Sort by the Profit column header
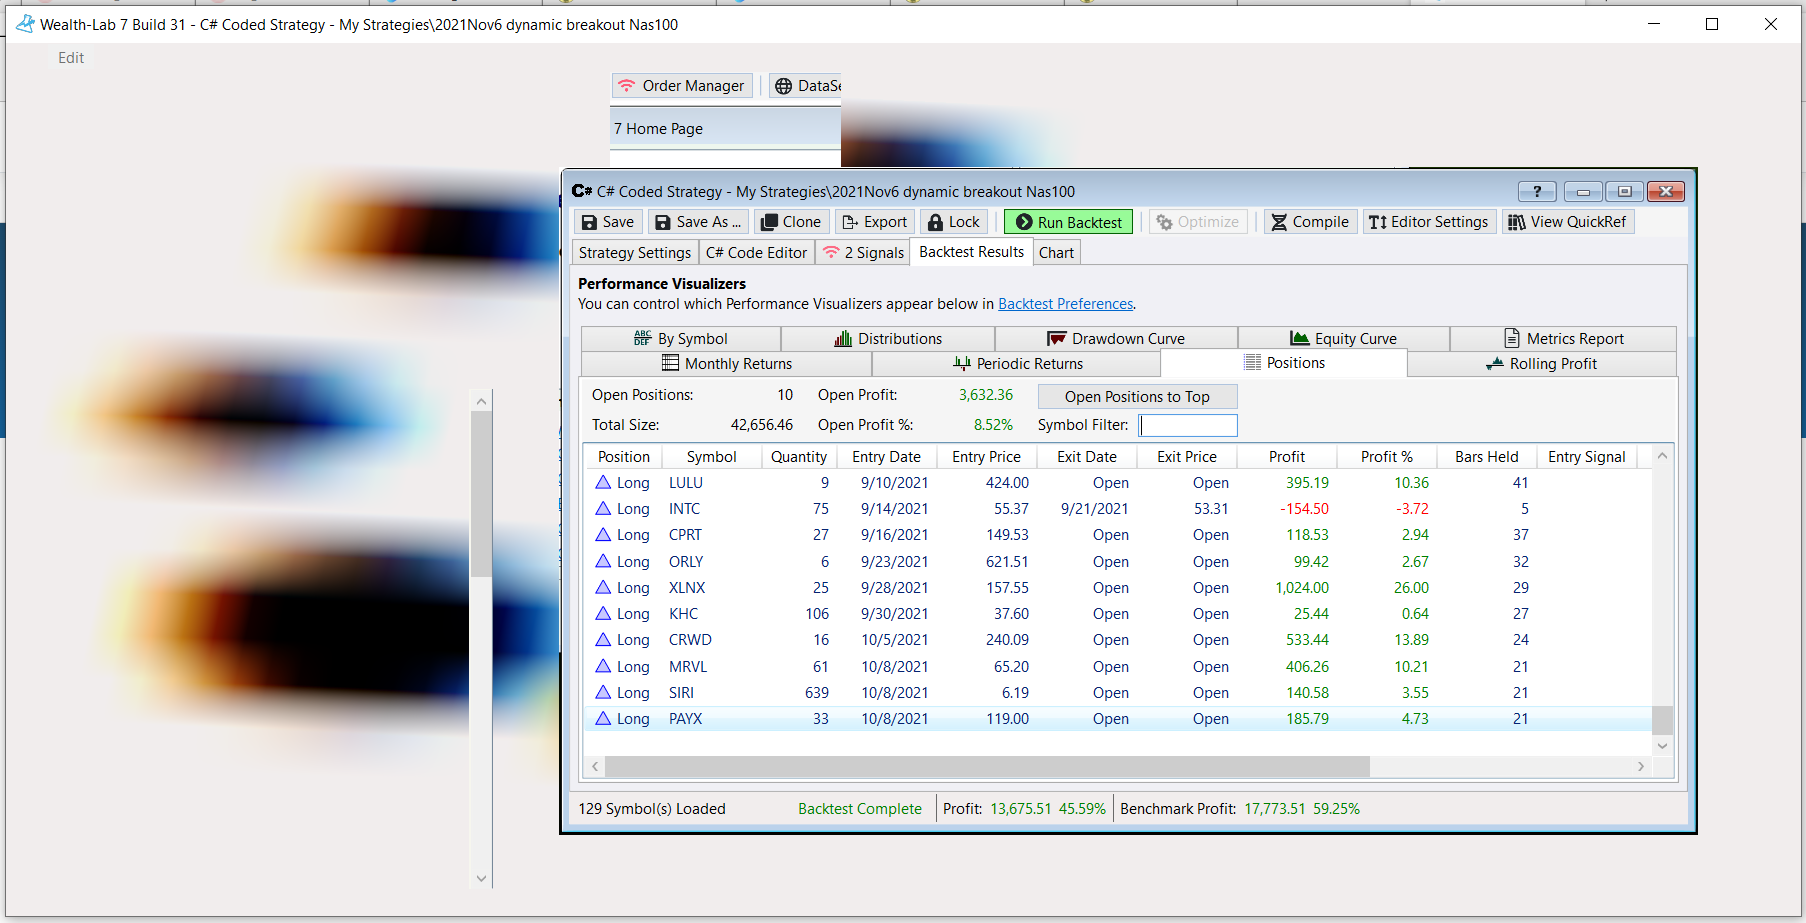Image resolution: width=1806 pixels, height=923 pixels. click(x=1286, y=457)
